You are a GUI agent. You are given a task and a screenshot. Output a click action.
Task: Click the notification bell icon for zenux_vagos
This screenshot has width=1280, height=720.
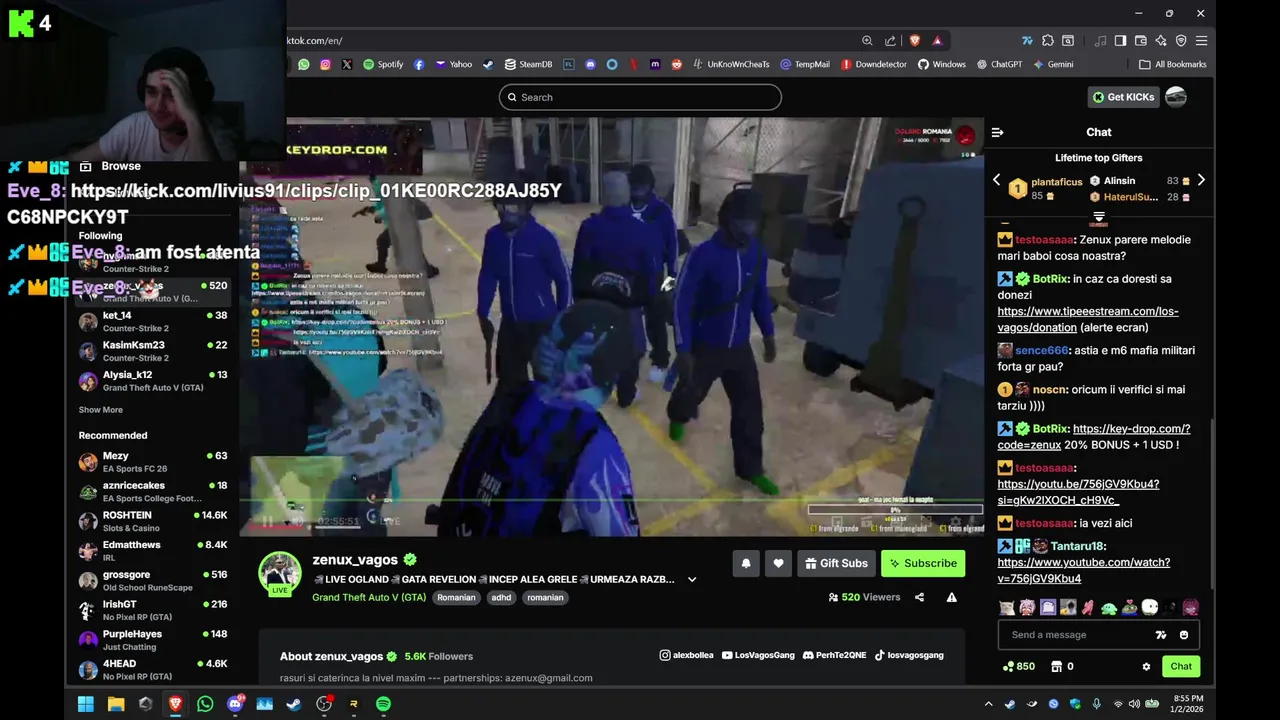[746, 563]
